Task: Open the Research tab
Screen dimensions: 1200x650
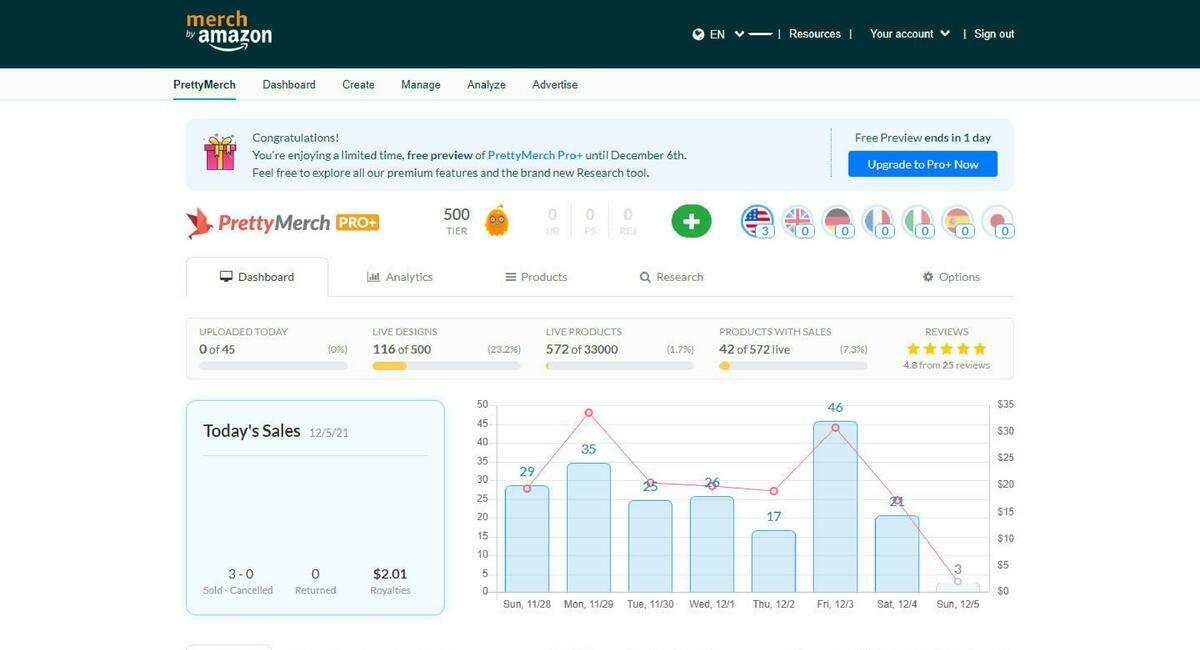Action: 671,277
